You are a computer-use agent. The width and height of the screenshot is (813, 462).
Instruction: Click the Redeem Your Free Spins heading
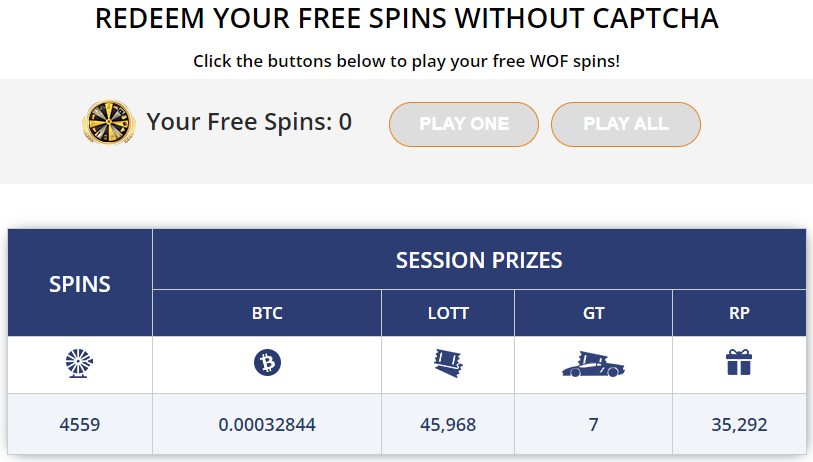pyautogui.click(x=406, y=19)
